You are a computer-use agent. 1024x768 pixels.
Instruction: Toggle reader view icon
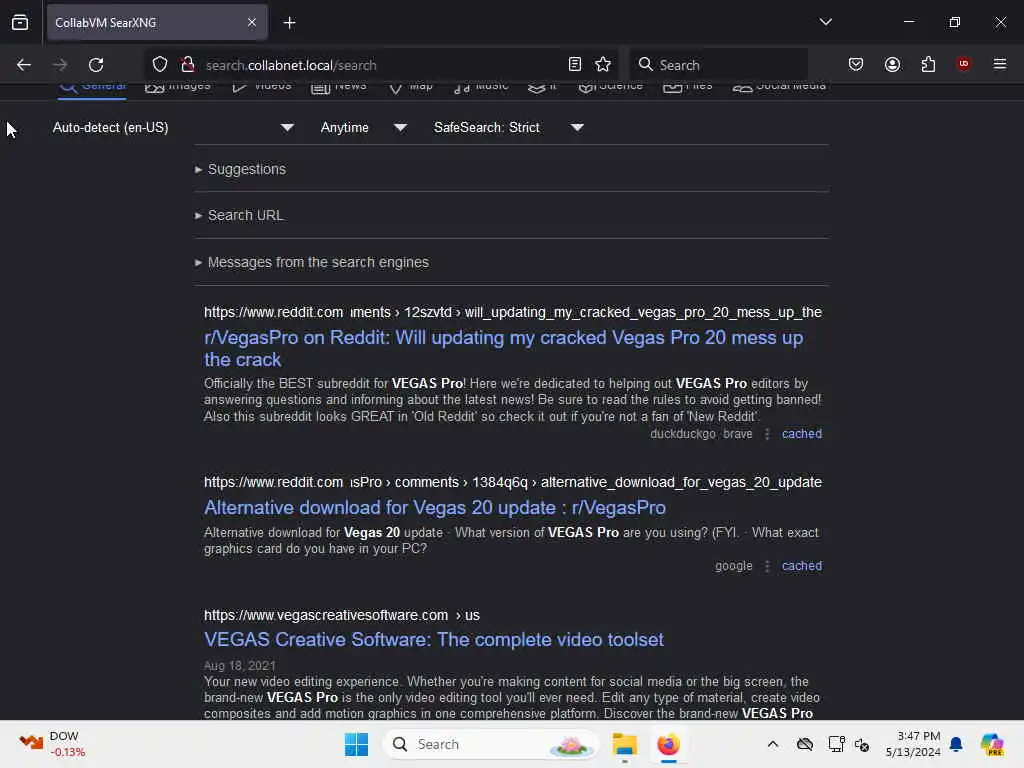pos(575,64)
